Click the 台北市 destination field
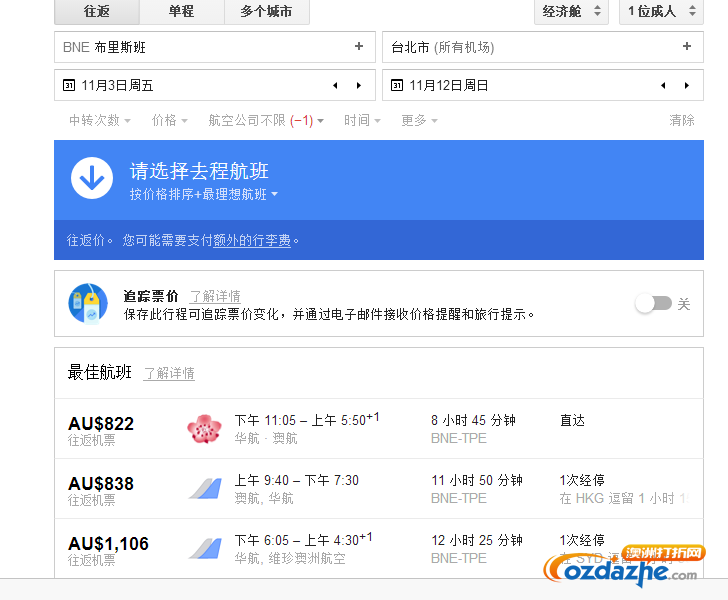The width and height of the screenshot is (728, 600). [542, 47]
